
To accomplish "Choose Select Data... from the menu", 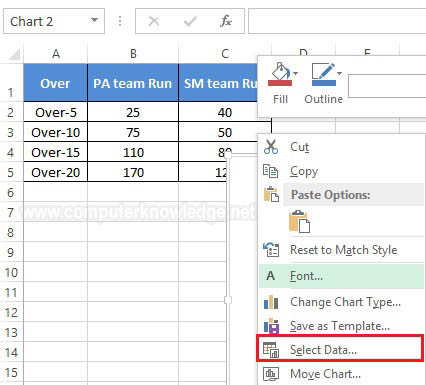I will coord(340,349).
